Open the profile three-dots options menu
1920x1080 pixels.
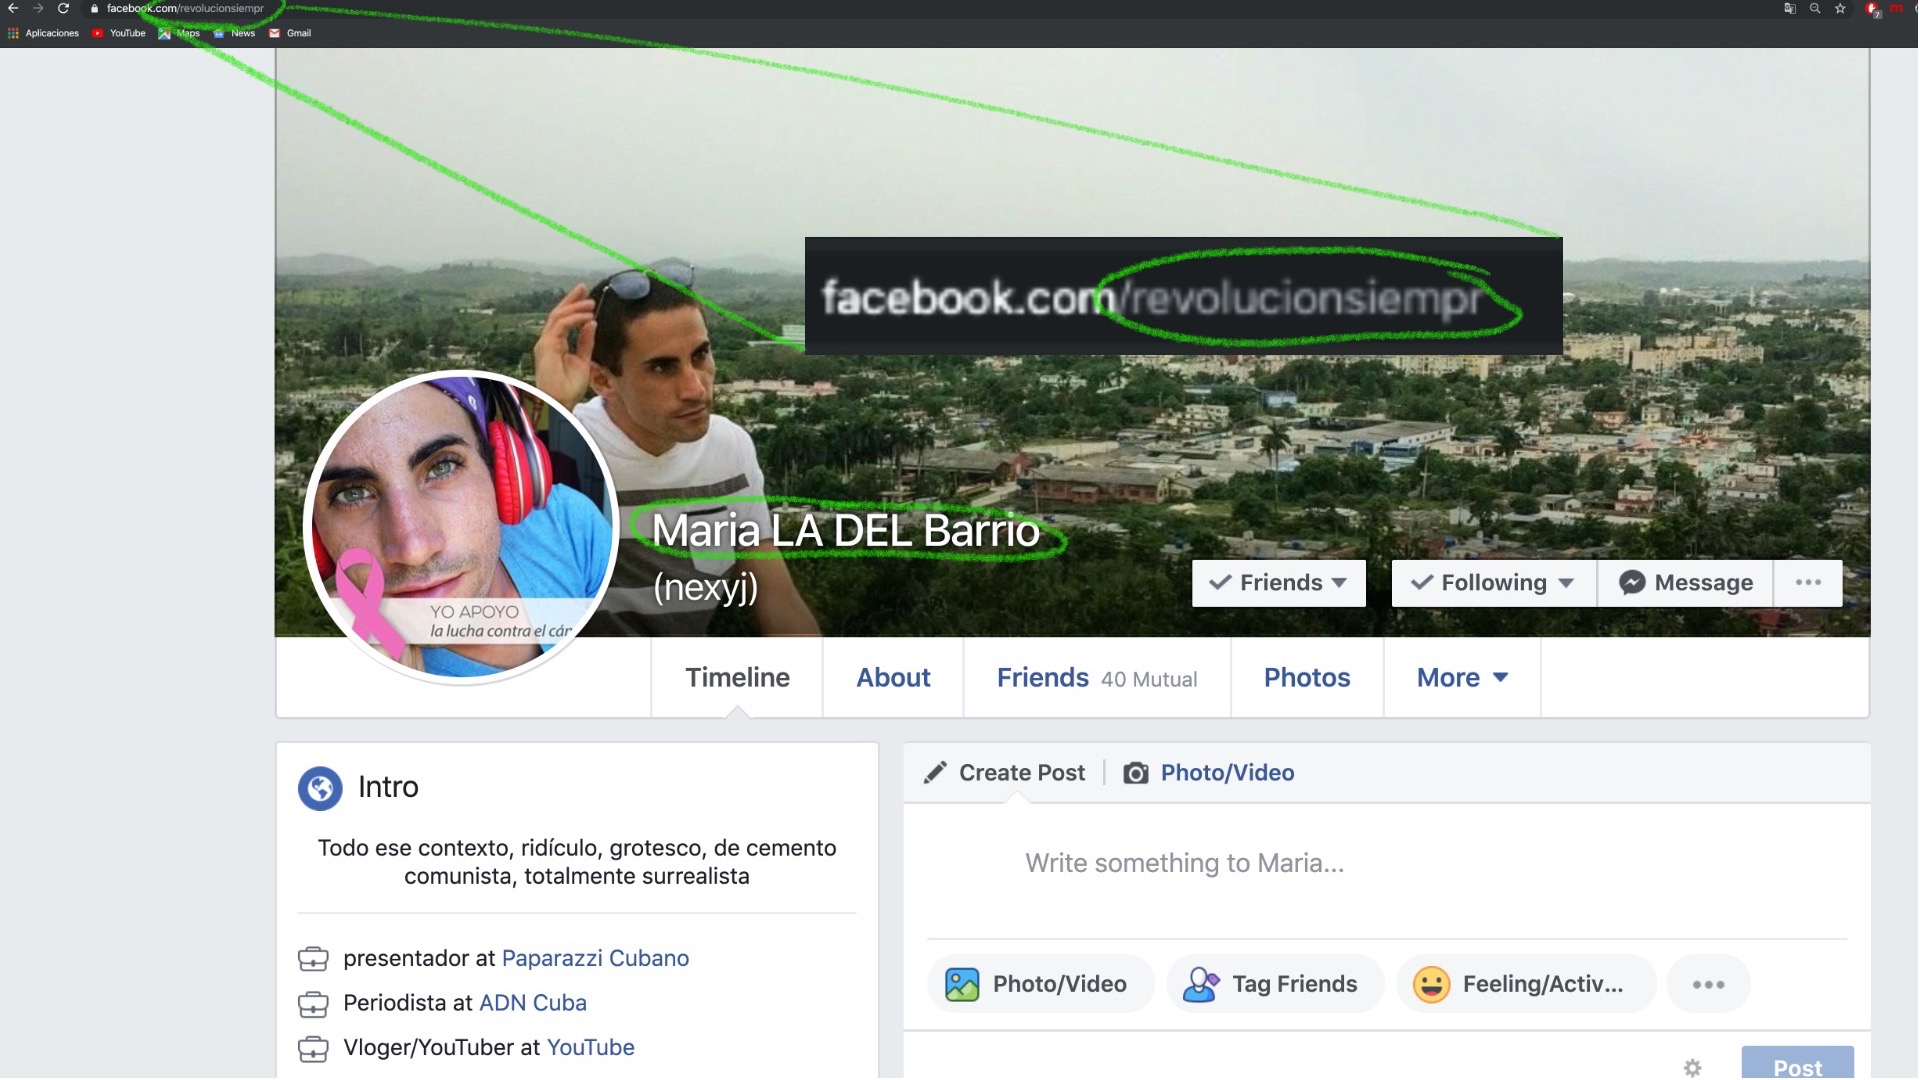tap(1808, 583)
